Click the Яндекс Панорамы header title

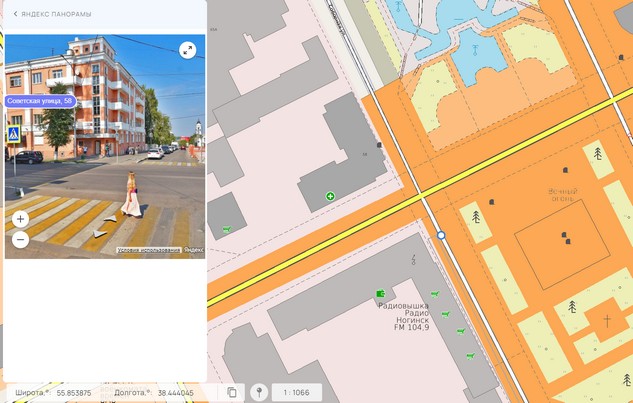[58, 14]
